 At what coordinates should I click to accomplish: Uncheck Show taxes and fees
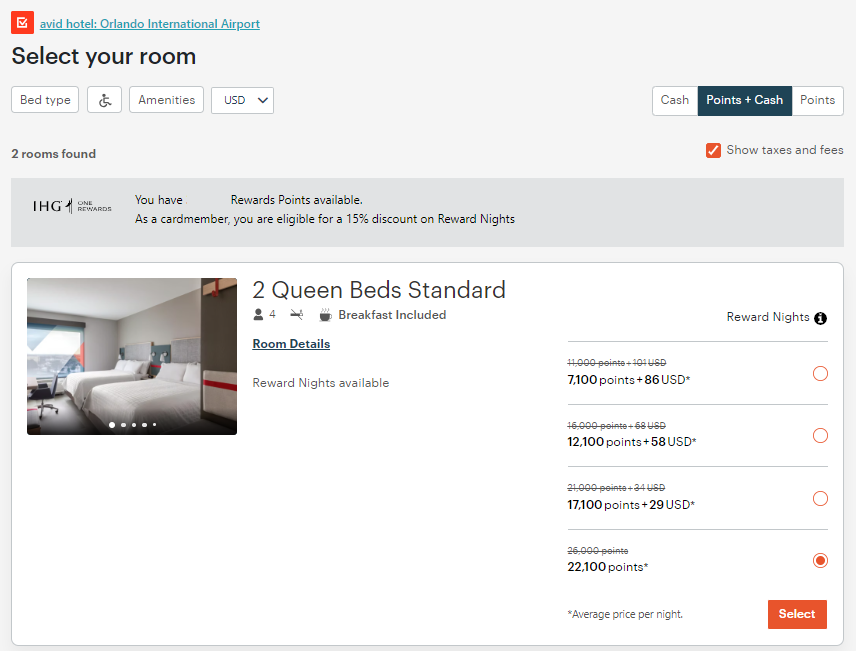click(713, 150)
